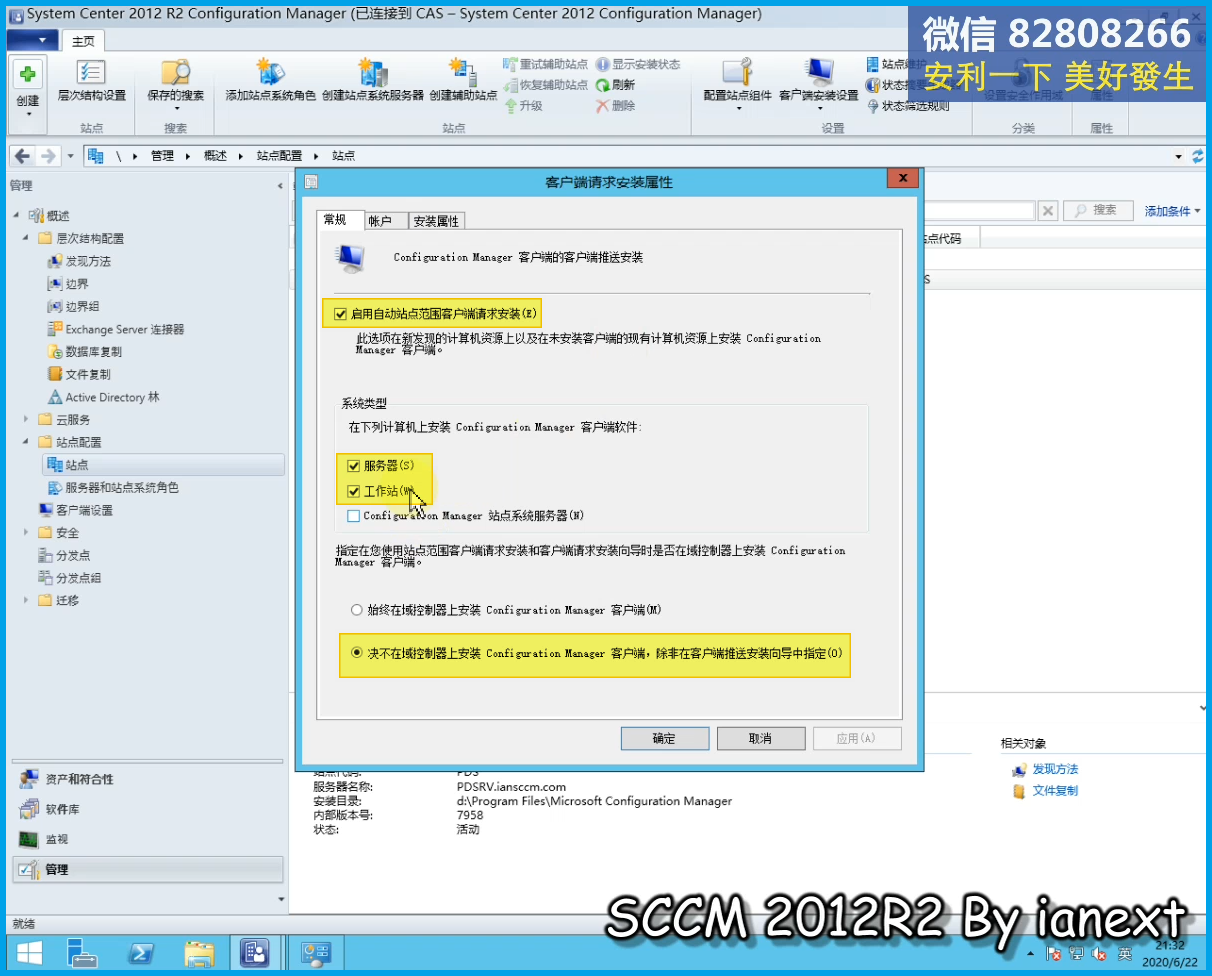Click the green 创建 plus icon

[28, 74]
